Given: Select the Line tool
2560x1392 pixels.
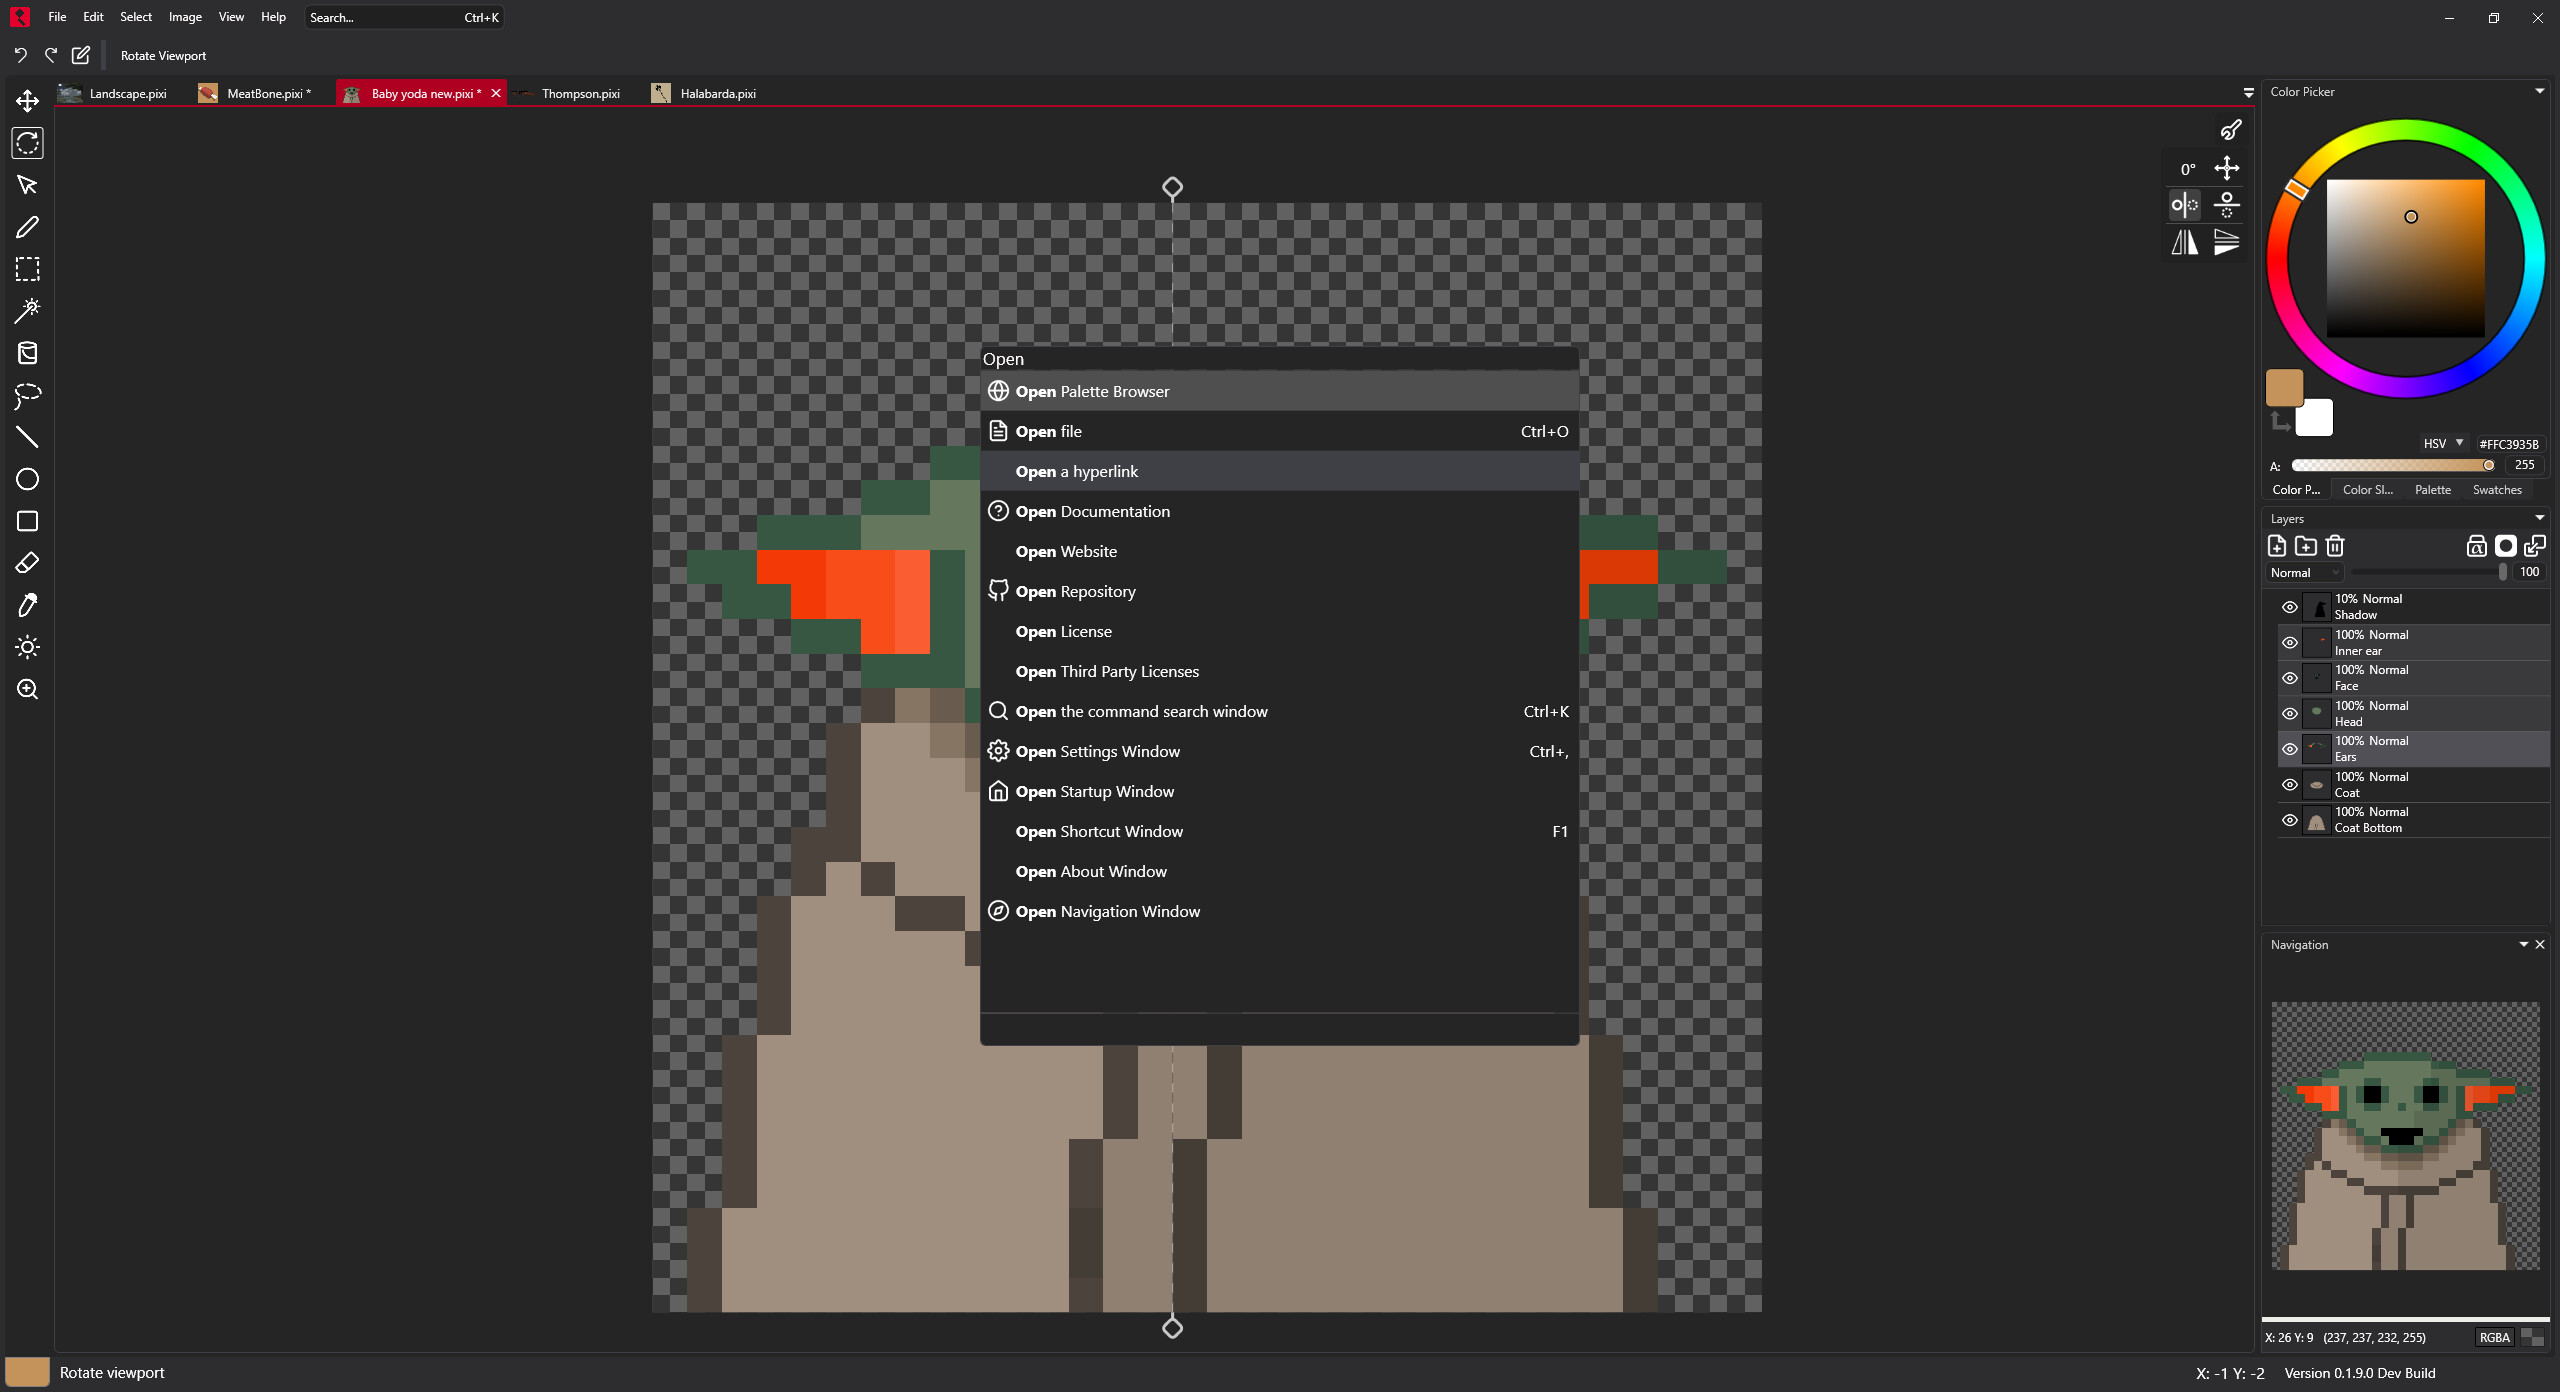Looking at the screenshot, I should coord(27,437).
